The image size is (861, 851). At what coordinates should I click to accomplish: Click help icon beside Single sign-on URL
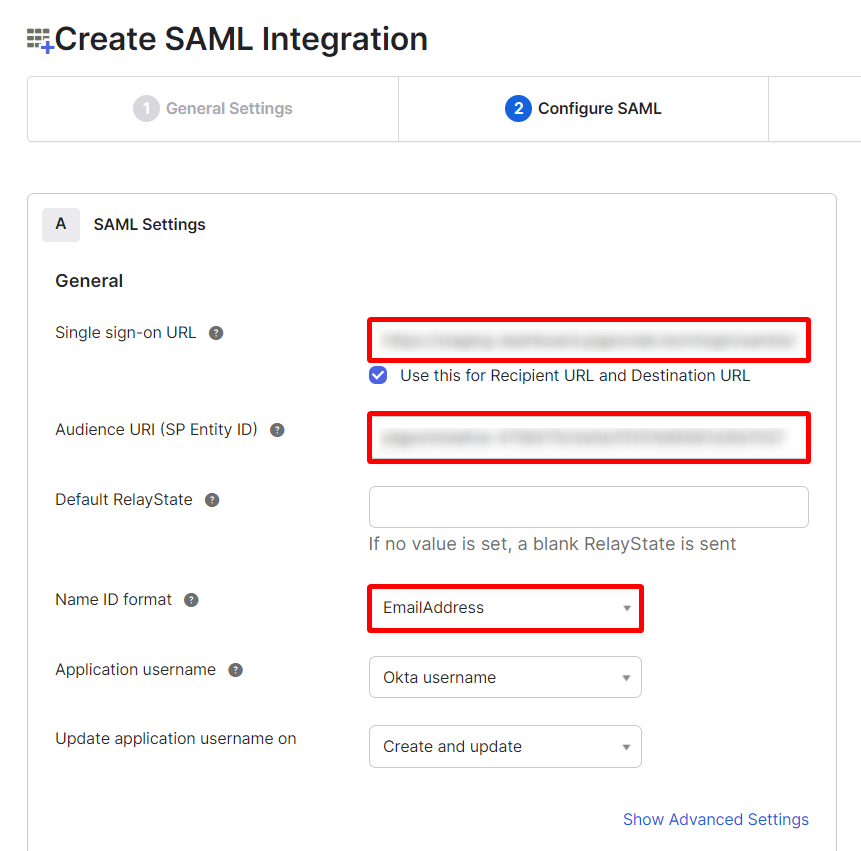216,333
